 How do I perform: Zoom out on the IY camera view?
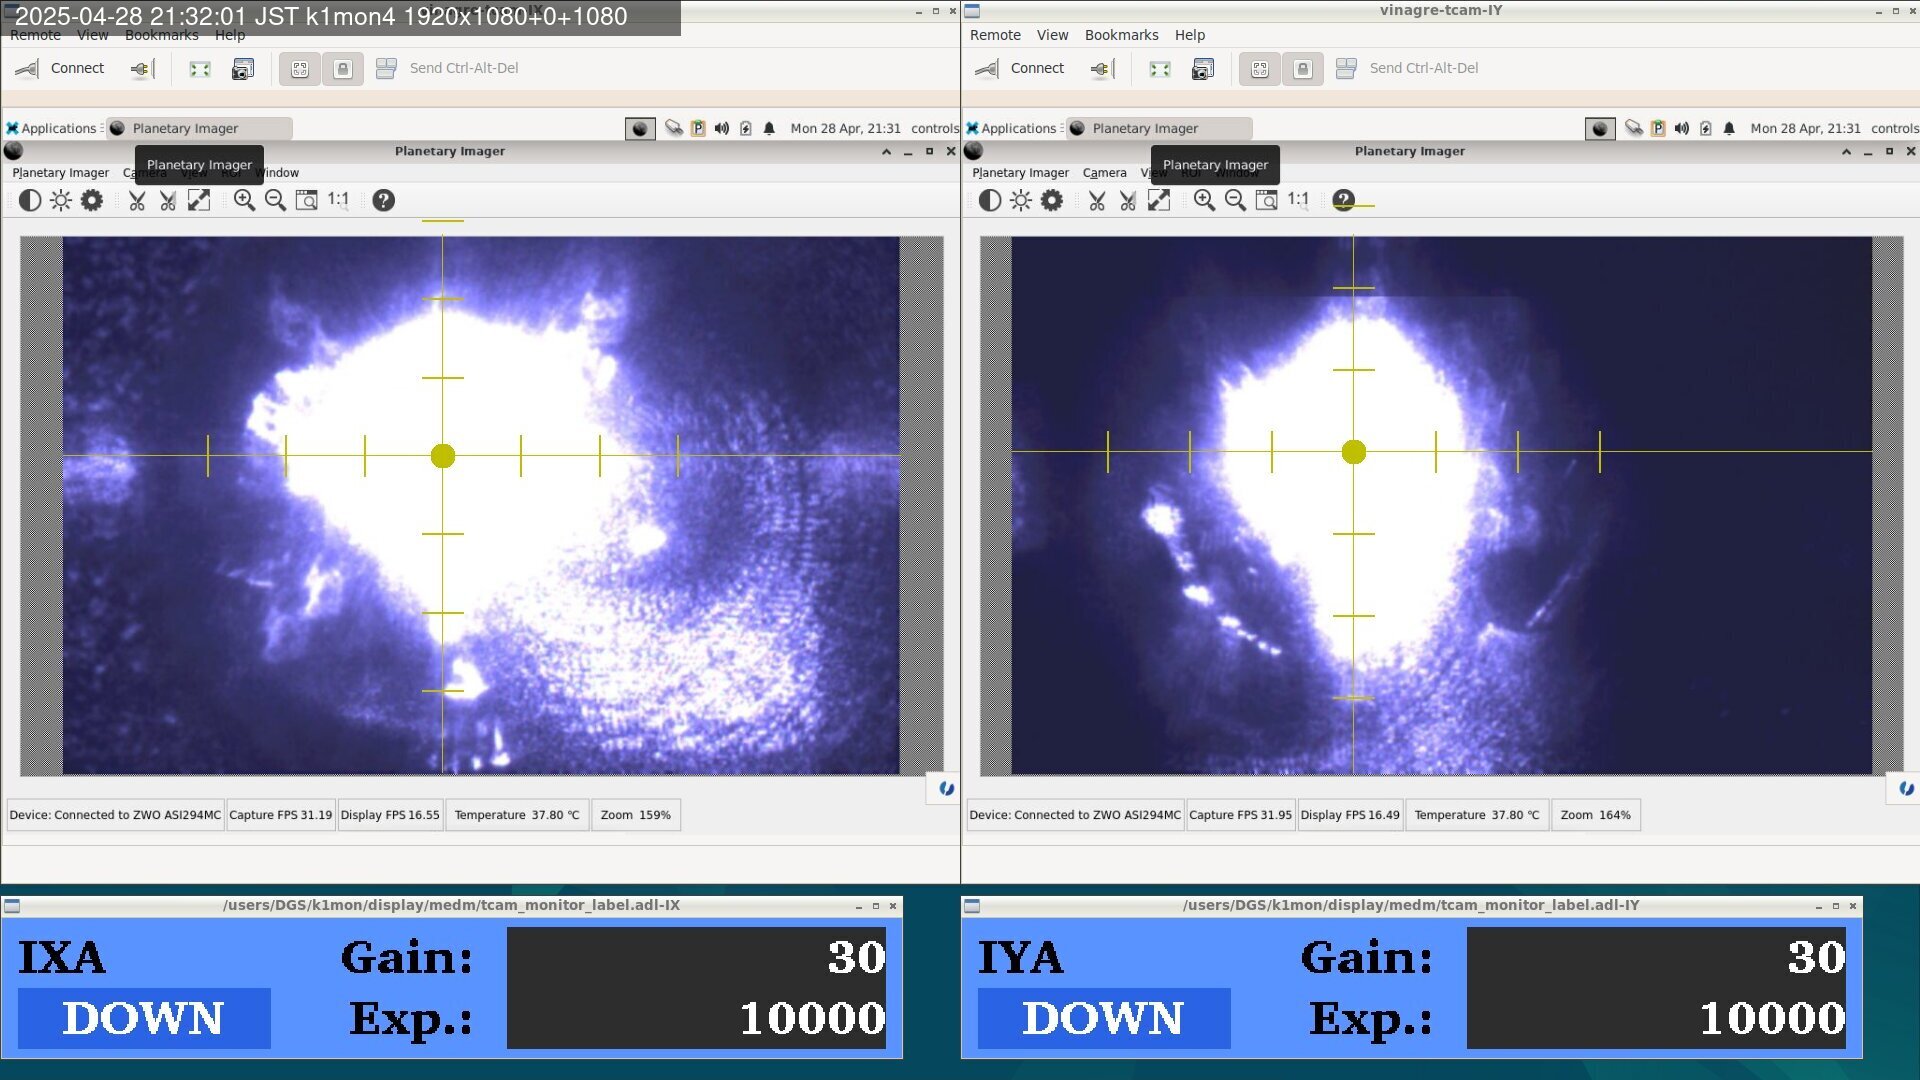coord(1235,200)
